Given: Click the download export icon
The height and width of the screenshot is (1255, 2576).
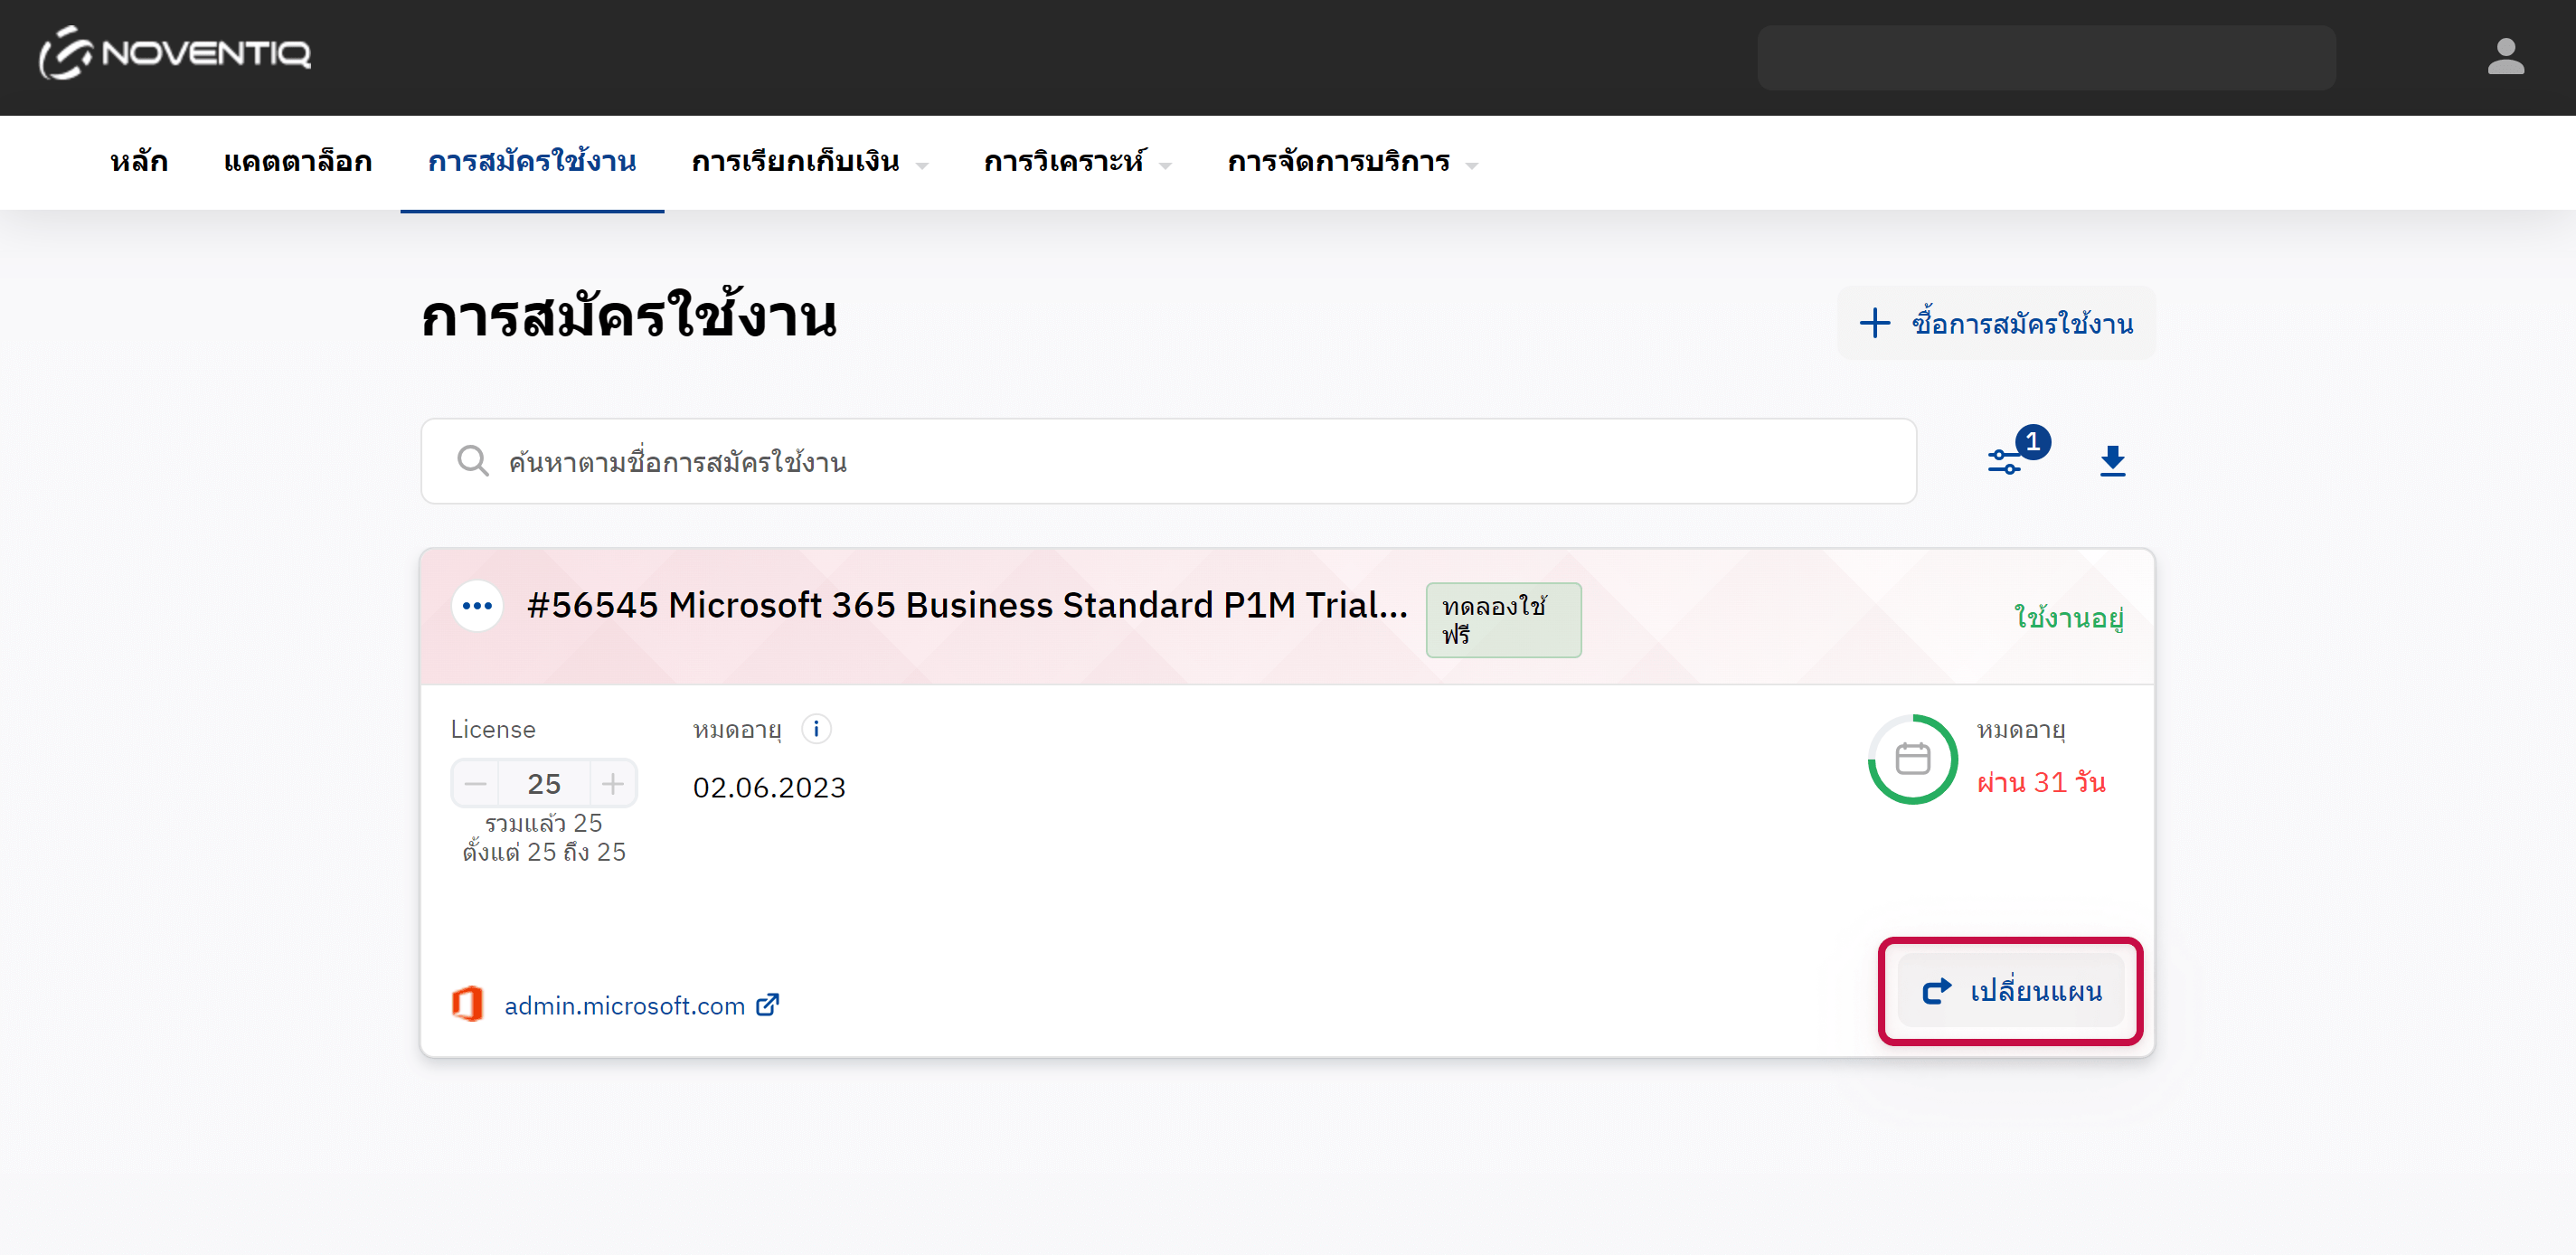Looking at the screenshot, I should [x=2112, y=461].
